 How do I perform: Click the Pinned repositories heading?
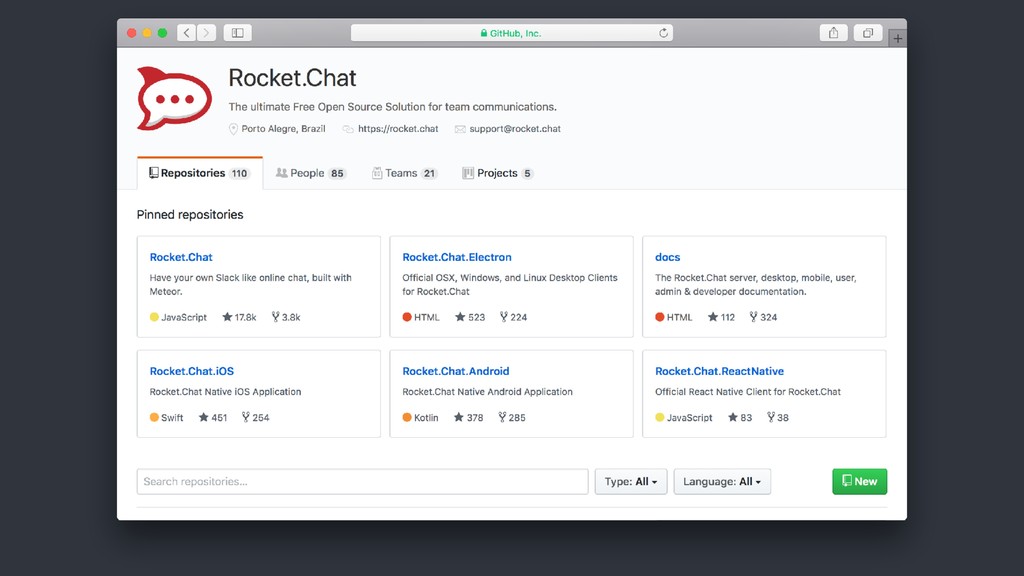coord(190,215)
